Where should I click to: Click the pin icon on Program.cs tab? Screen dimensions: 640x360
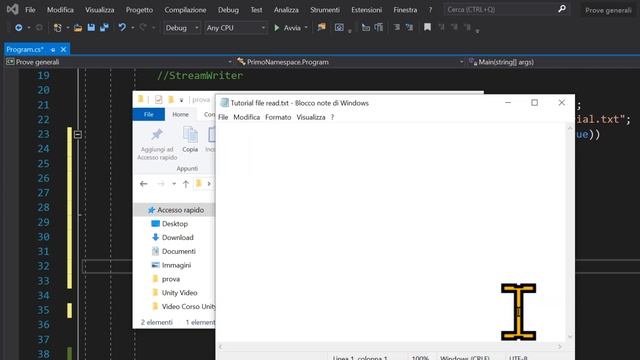pos(53,49)
